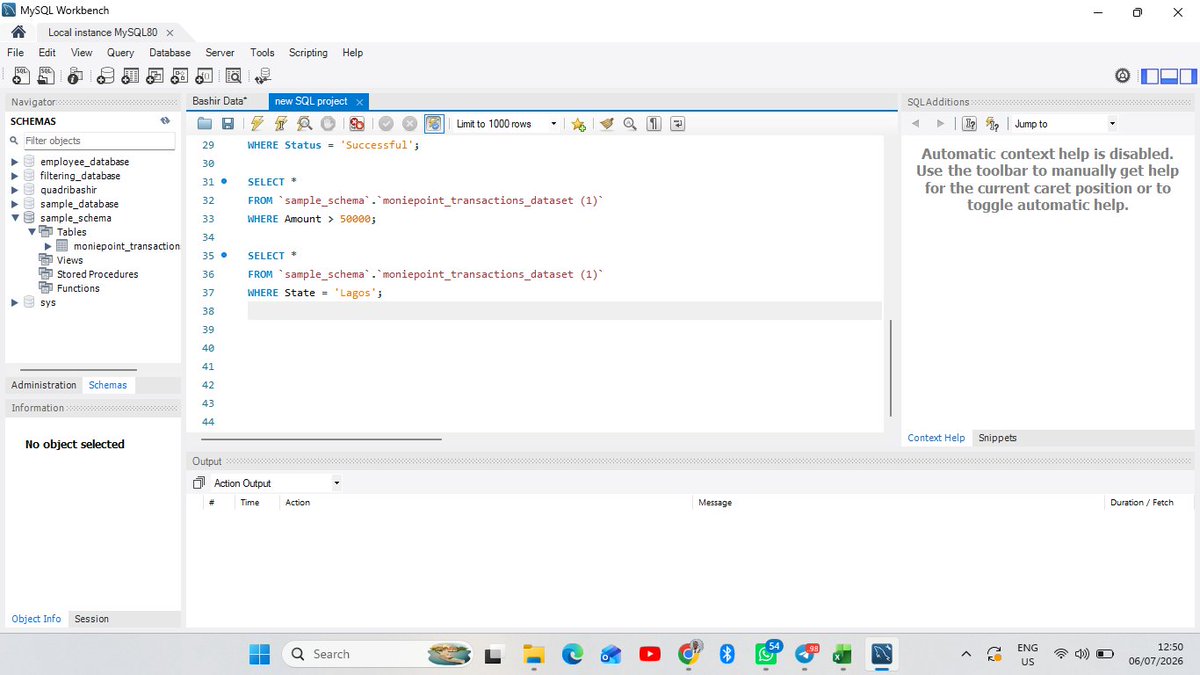The height and width of the screenshot is (675, 1200).
Task: Beautify the SQL with the broom icon
Action: [607, 124]
